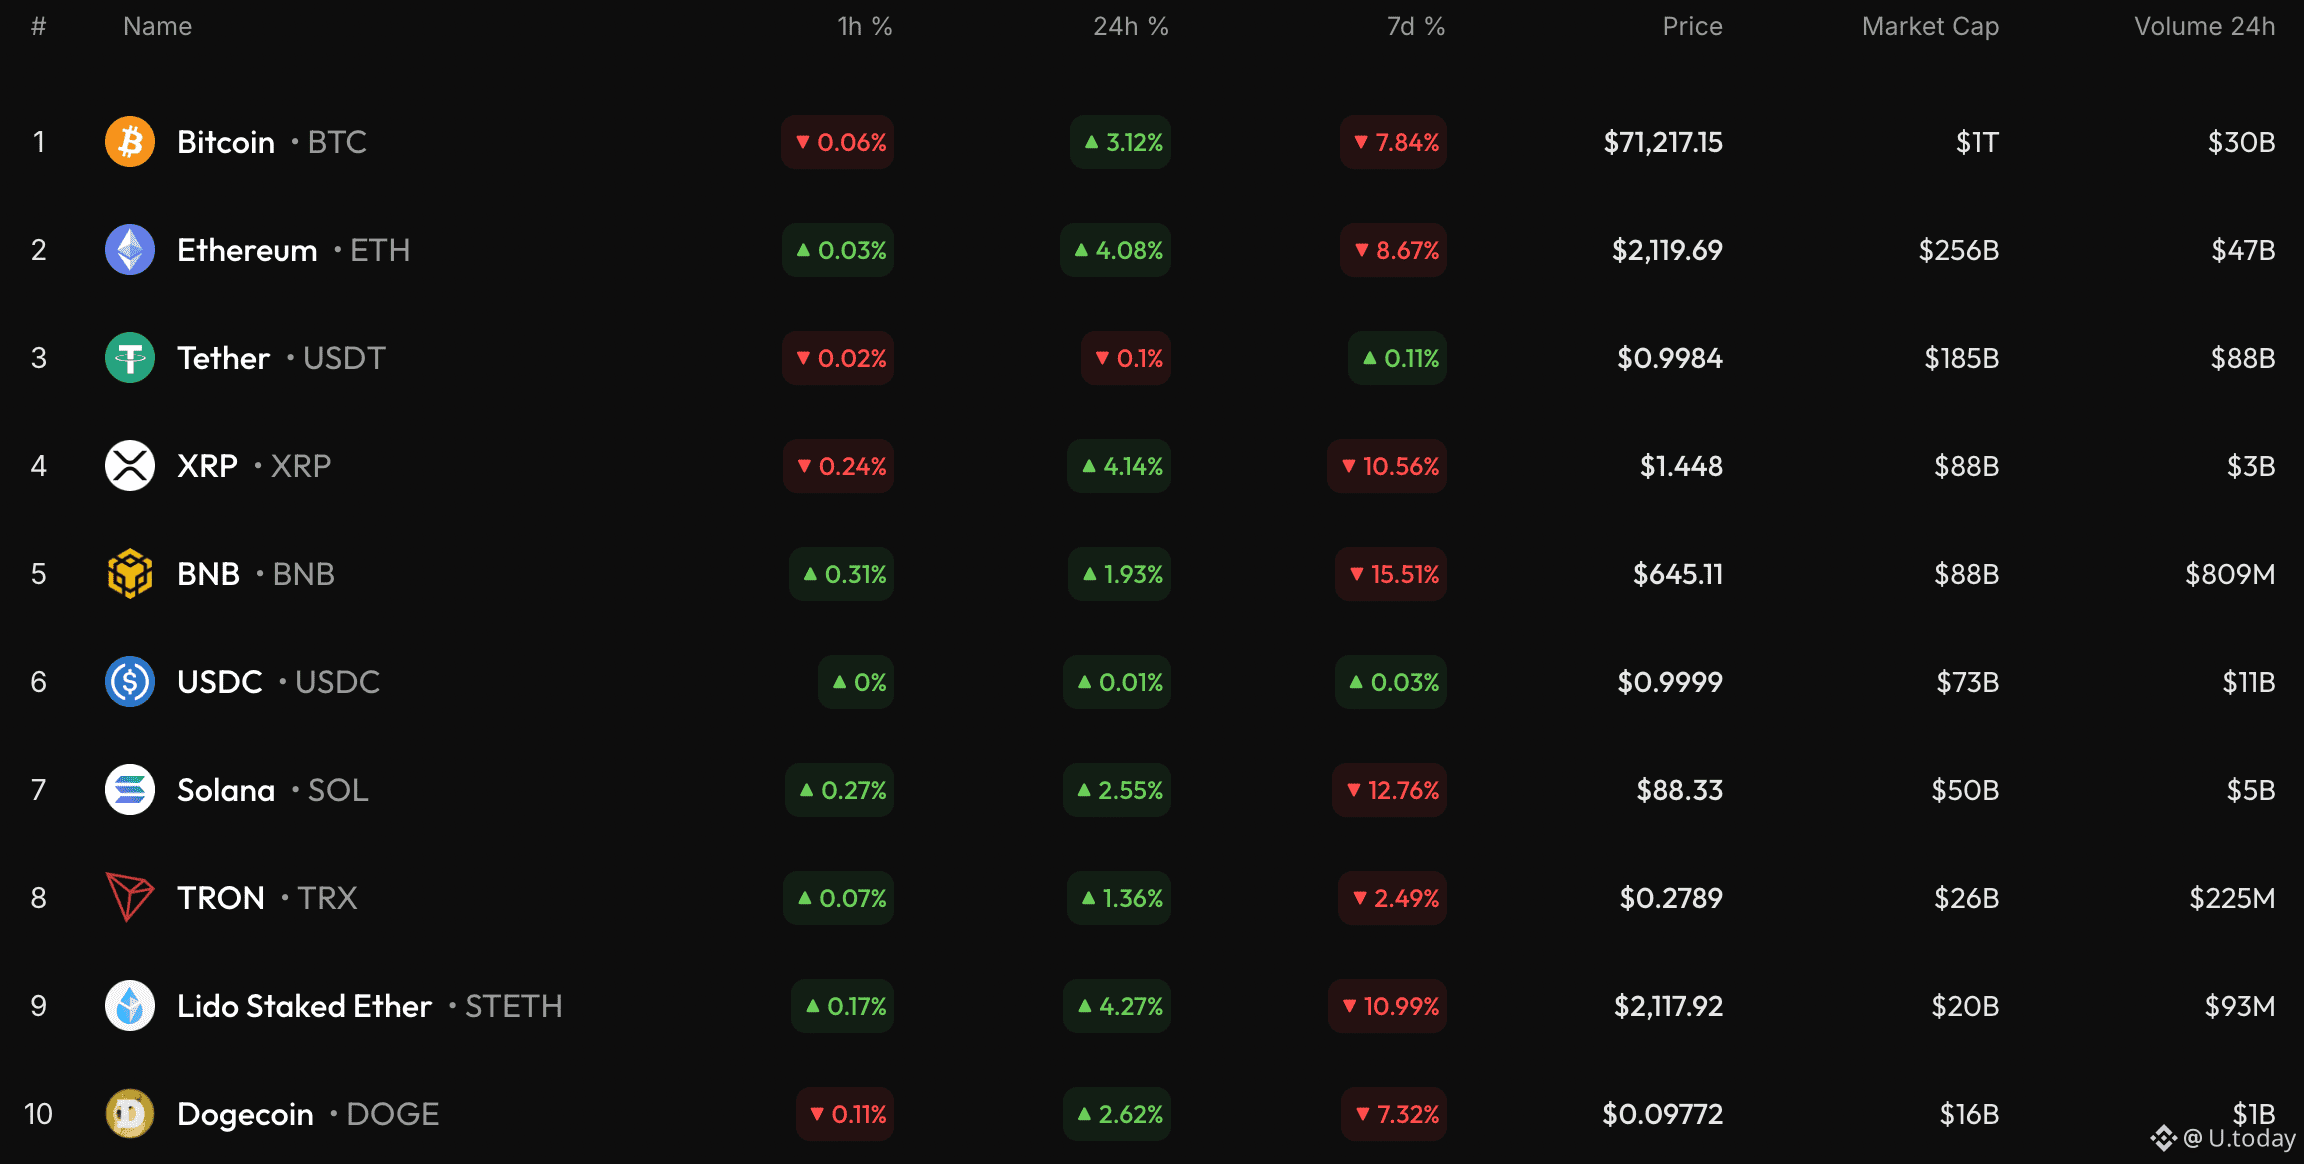Click the Ethereum diamond logo icon
The width and height of the screenshot is (2304, 1164).
tap(130, 250)
